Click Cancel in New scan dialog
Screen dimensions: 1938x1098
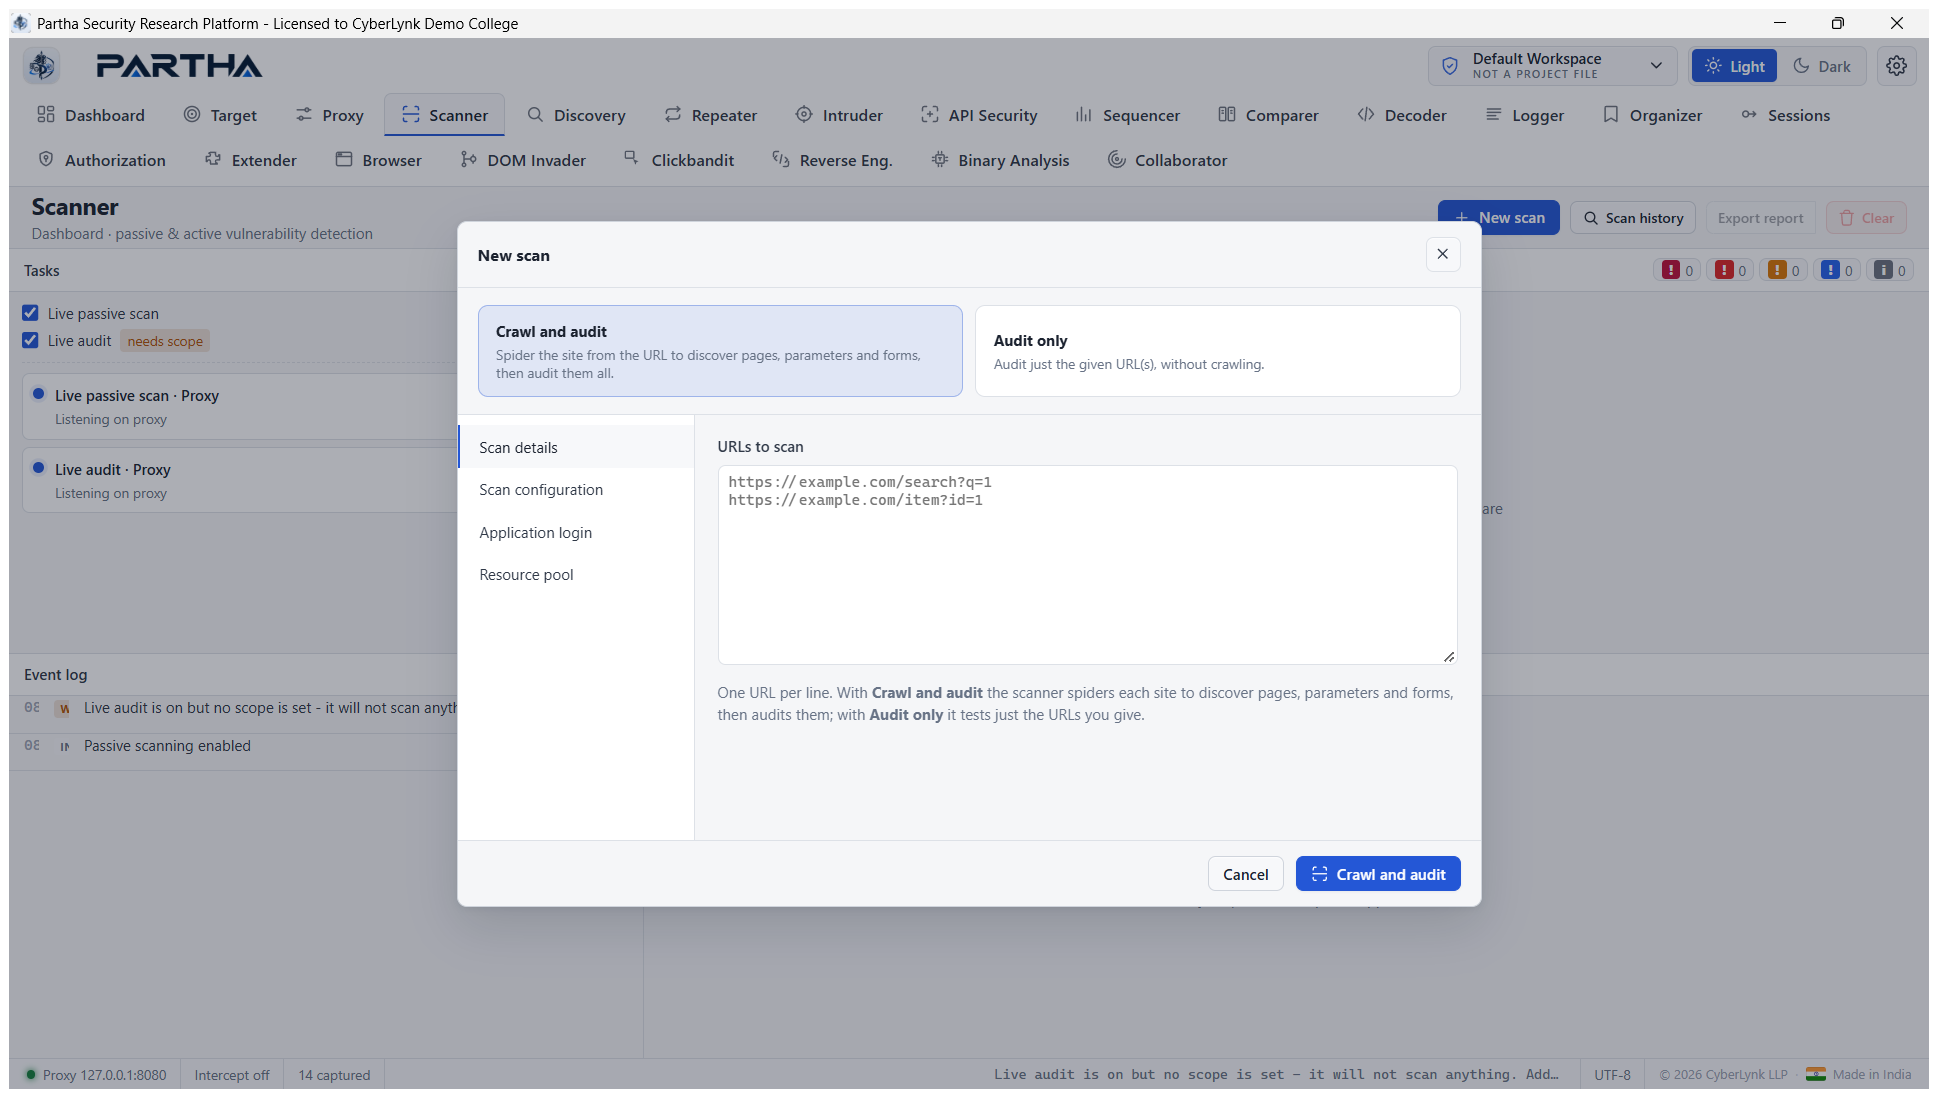click(x=1246, y=874)
